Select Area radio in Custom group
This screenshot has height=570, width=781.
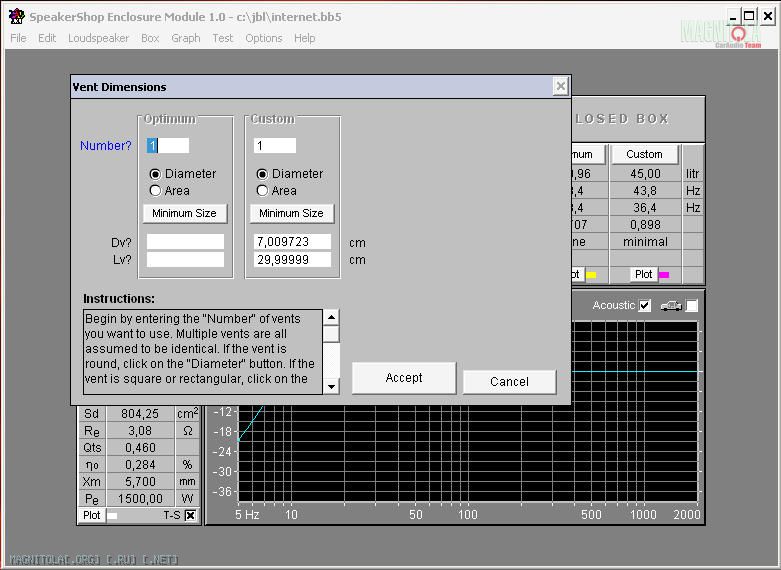(262, 191)
